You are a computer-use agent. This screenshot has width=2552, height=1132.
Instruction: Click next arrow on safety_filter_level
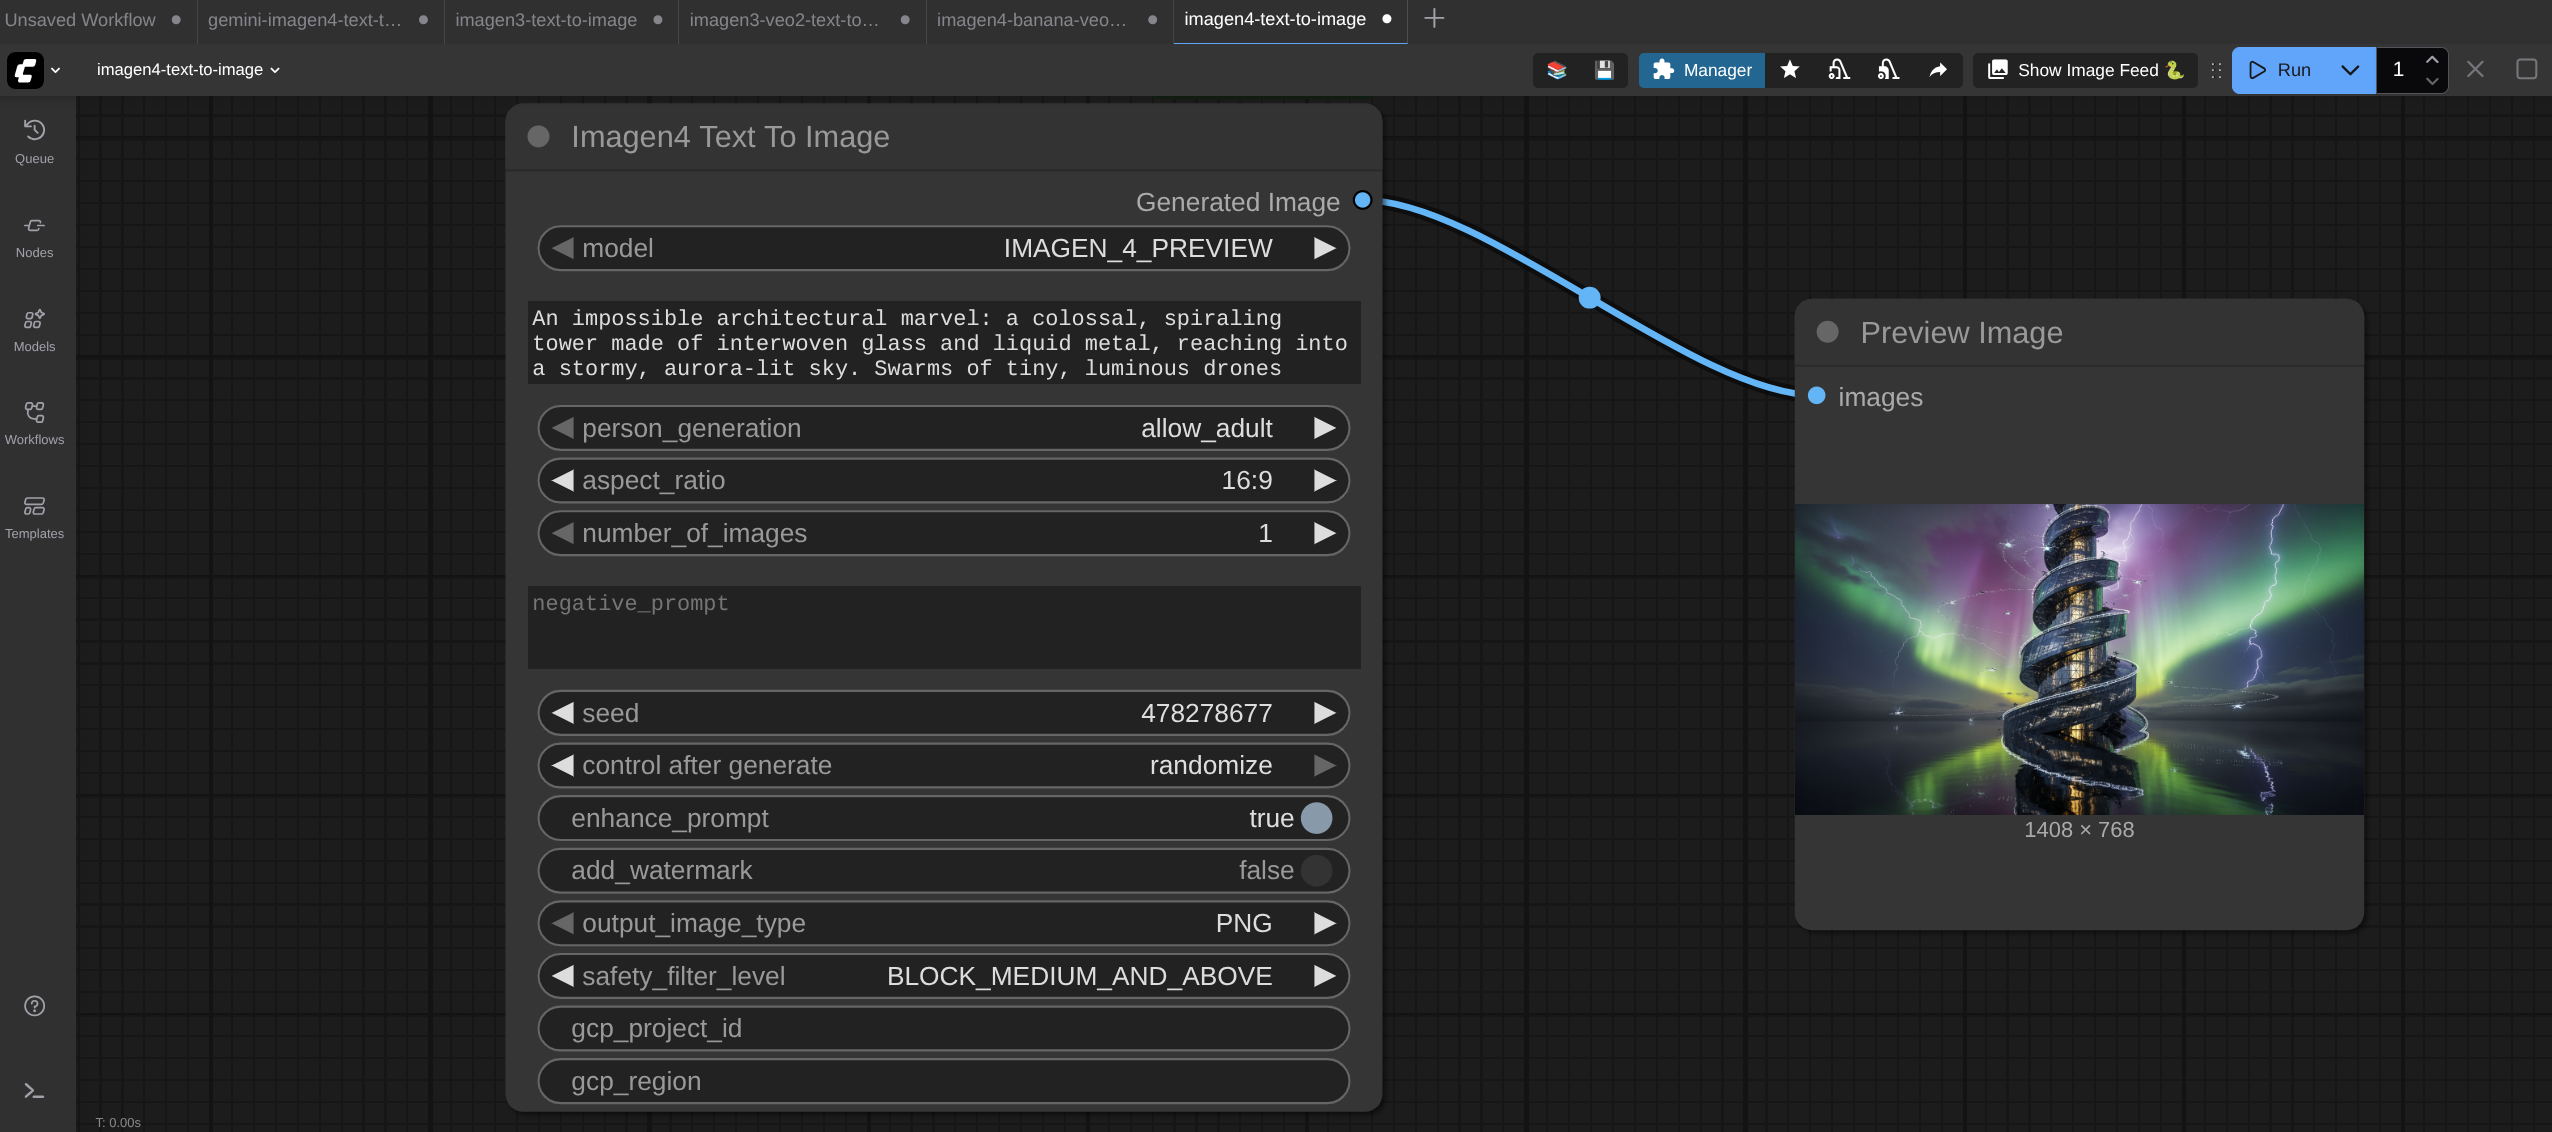click(1324, 976)
